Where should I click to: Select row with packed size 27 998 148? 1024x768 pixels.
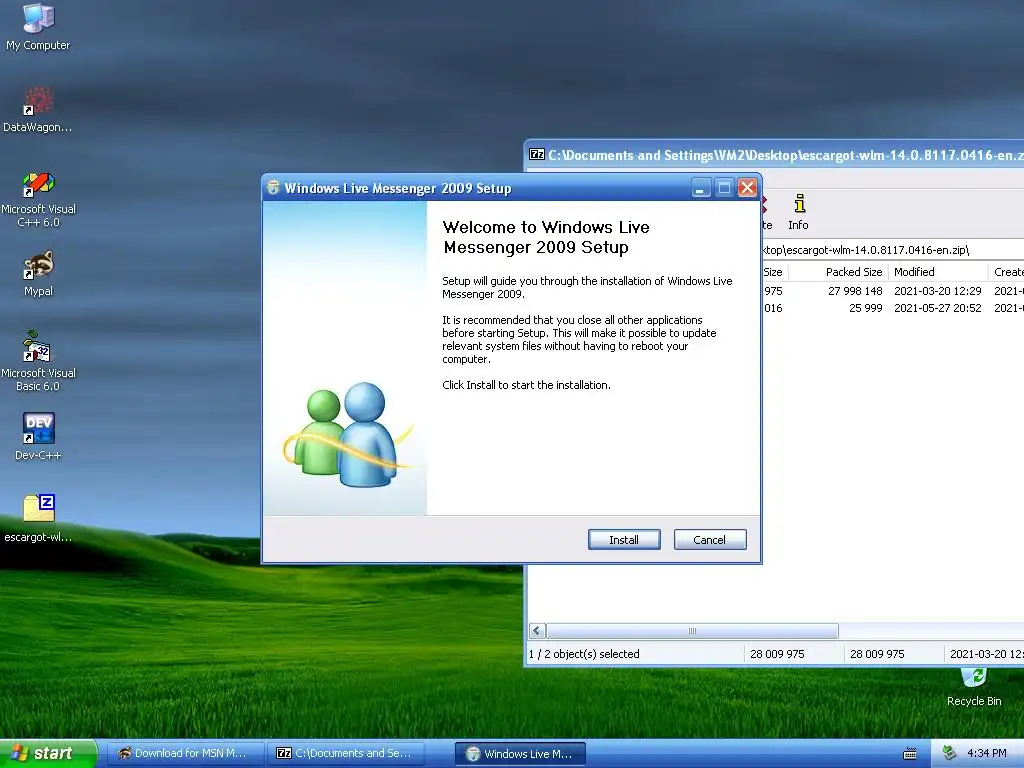pyautogui.click(x=892, y=291)
